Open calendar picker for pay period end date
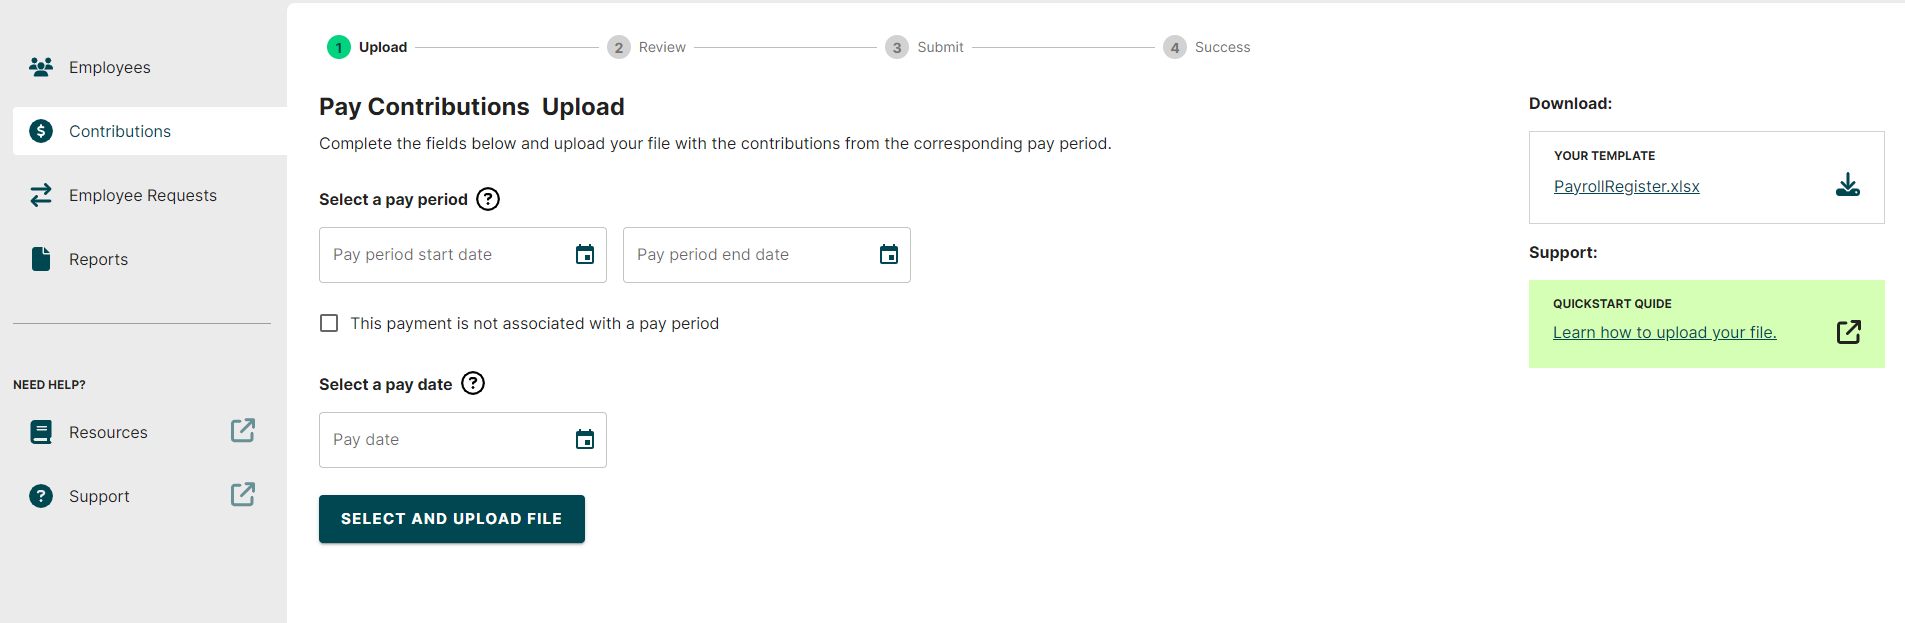1905x623 pixels. [x=889, y=255]
